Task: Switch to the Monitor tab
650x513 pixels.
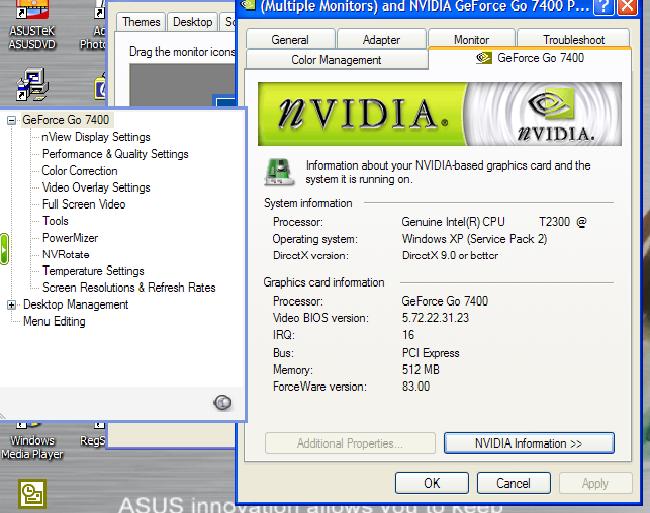Action: 472,40
